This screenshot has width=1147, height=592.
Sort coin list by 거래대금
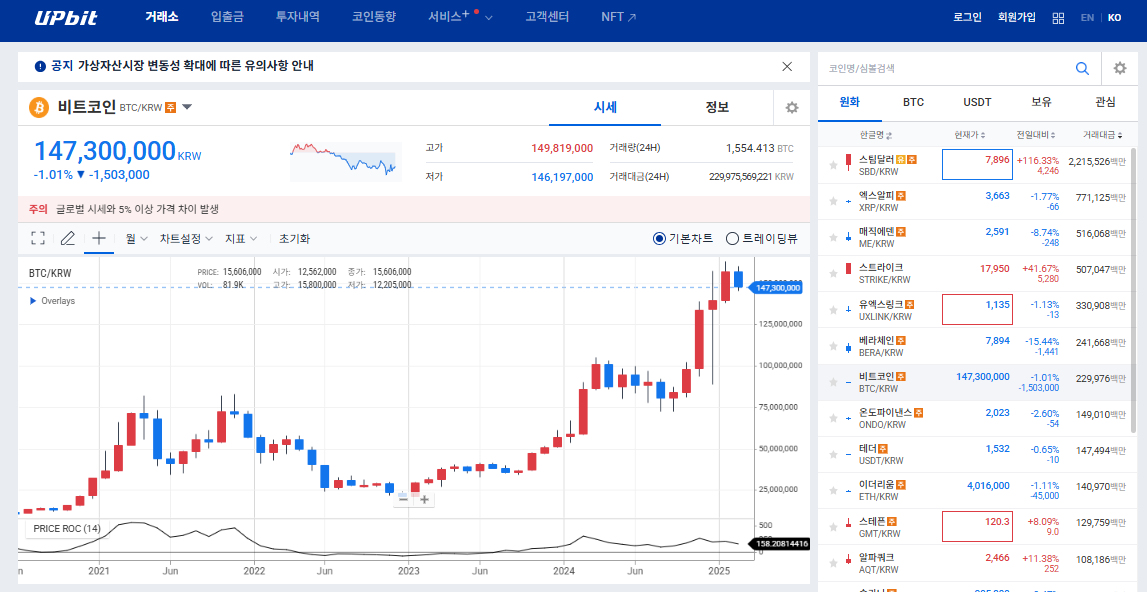pos(1104,135)
